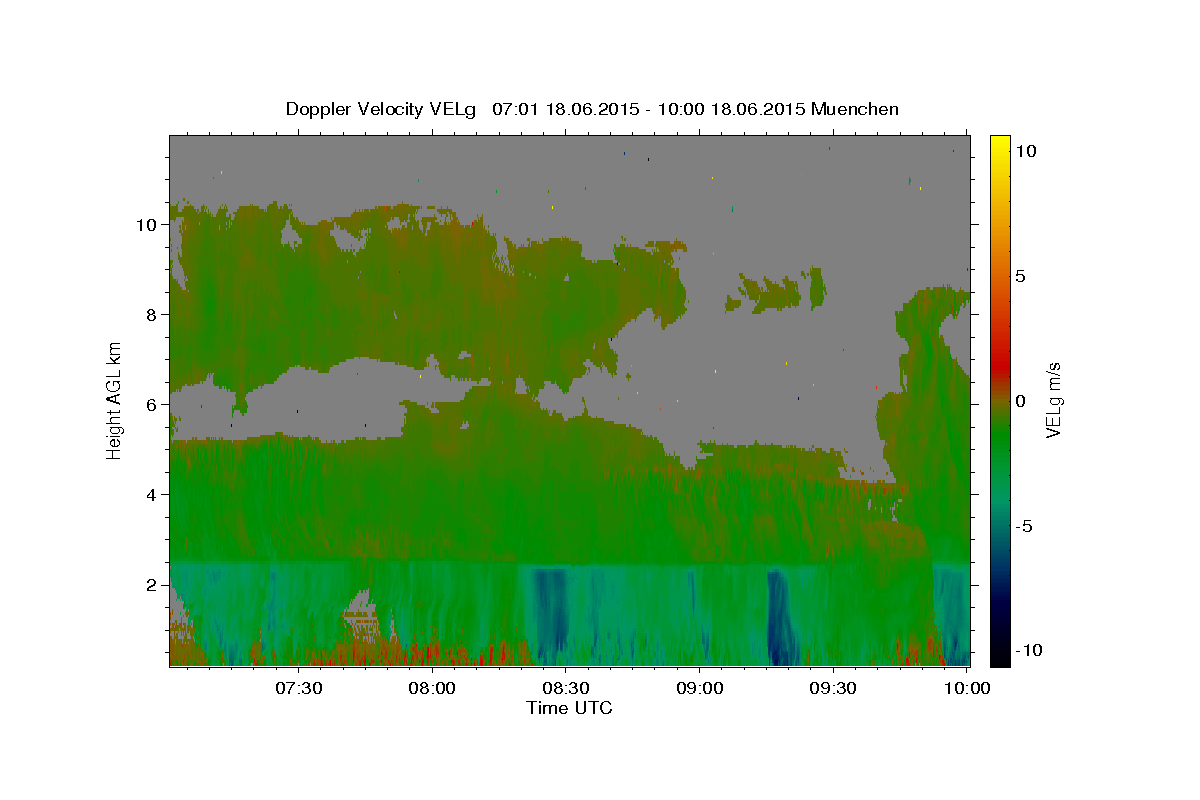
Task: Click the start date "07:01 18.06.2015" in title
Action: click(565, 109)
